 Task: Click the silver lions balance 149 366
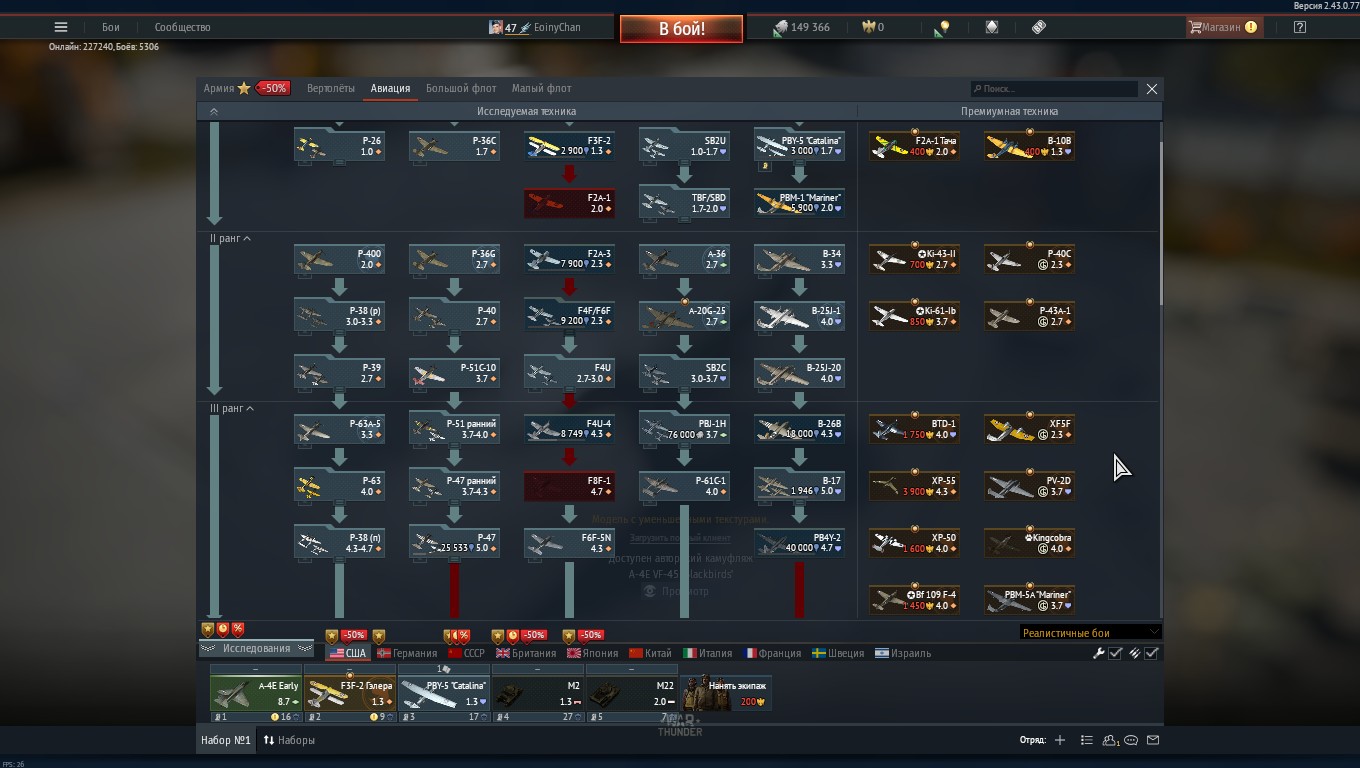801,28
